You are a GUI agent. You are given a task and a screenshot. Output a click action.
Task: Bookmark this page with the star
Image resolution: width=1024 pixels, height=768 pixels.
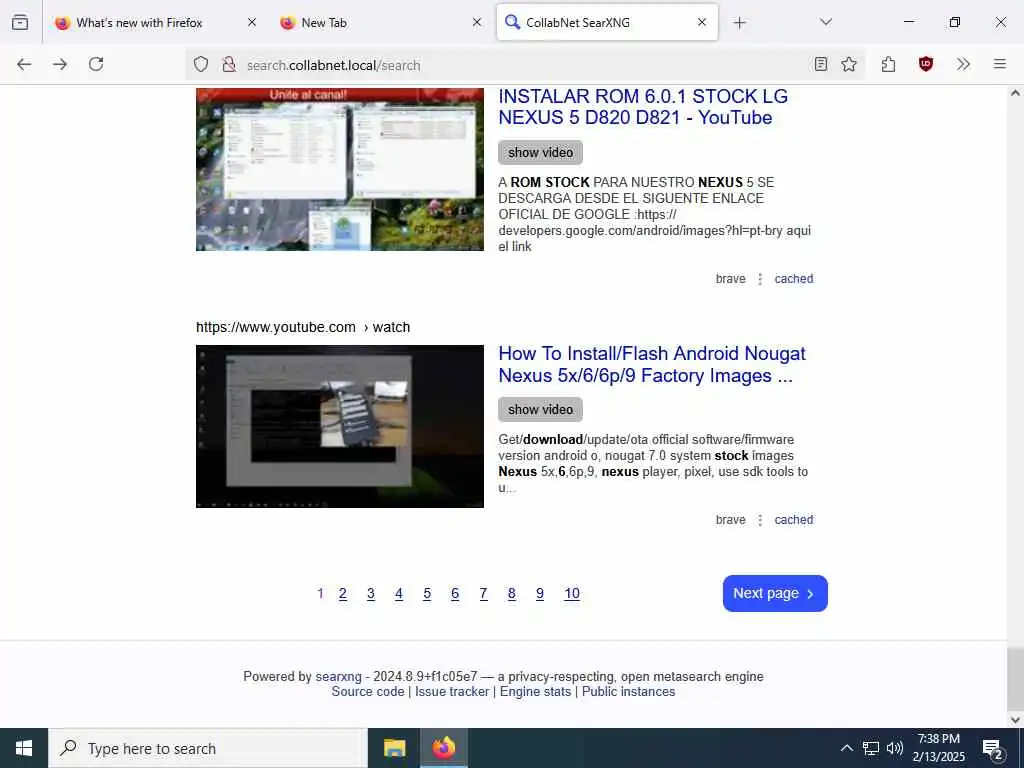849,64
